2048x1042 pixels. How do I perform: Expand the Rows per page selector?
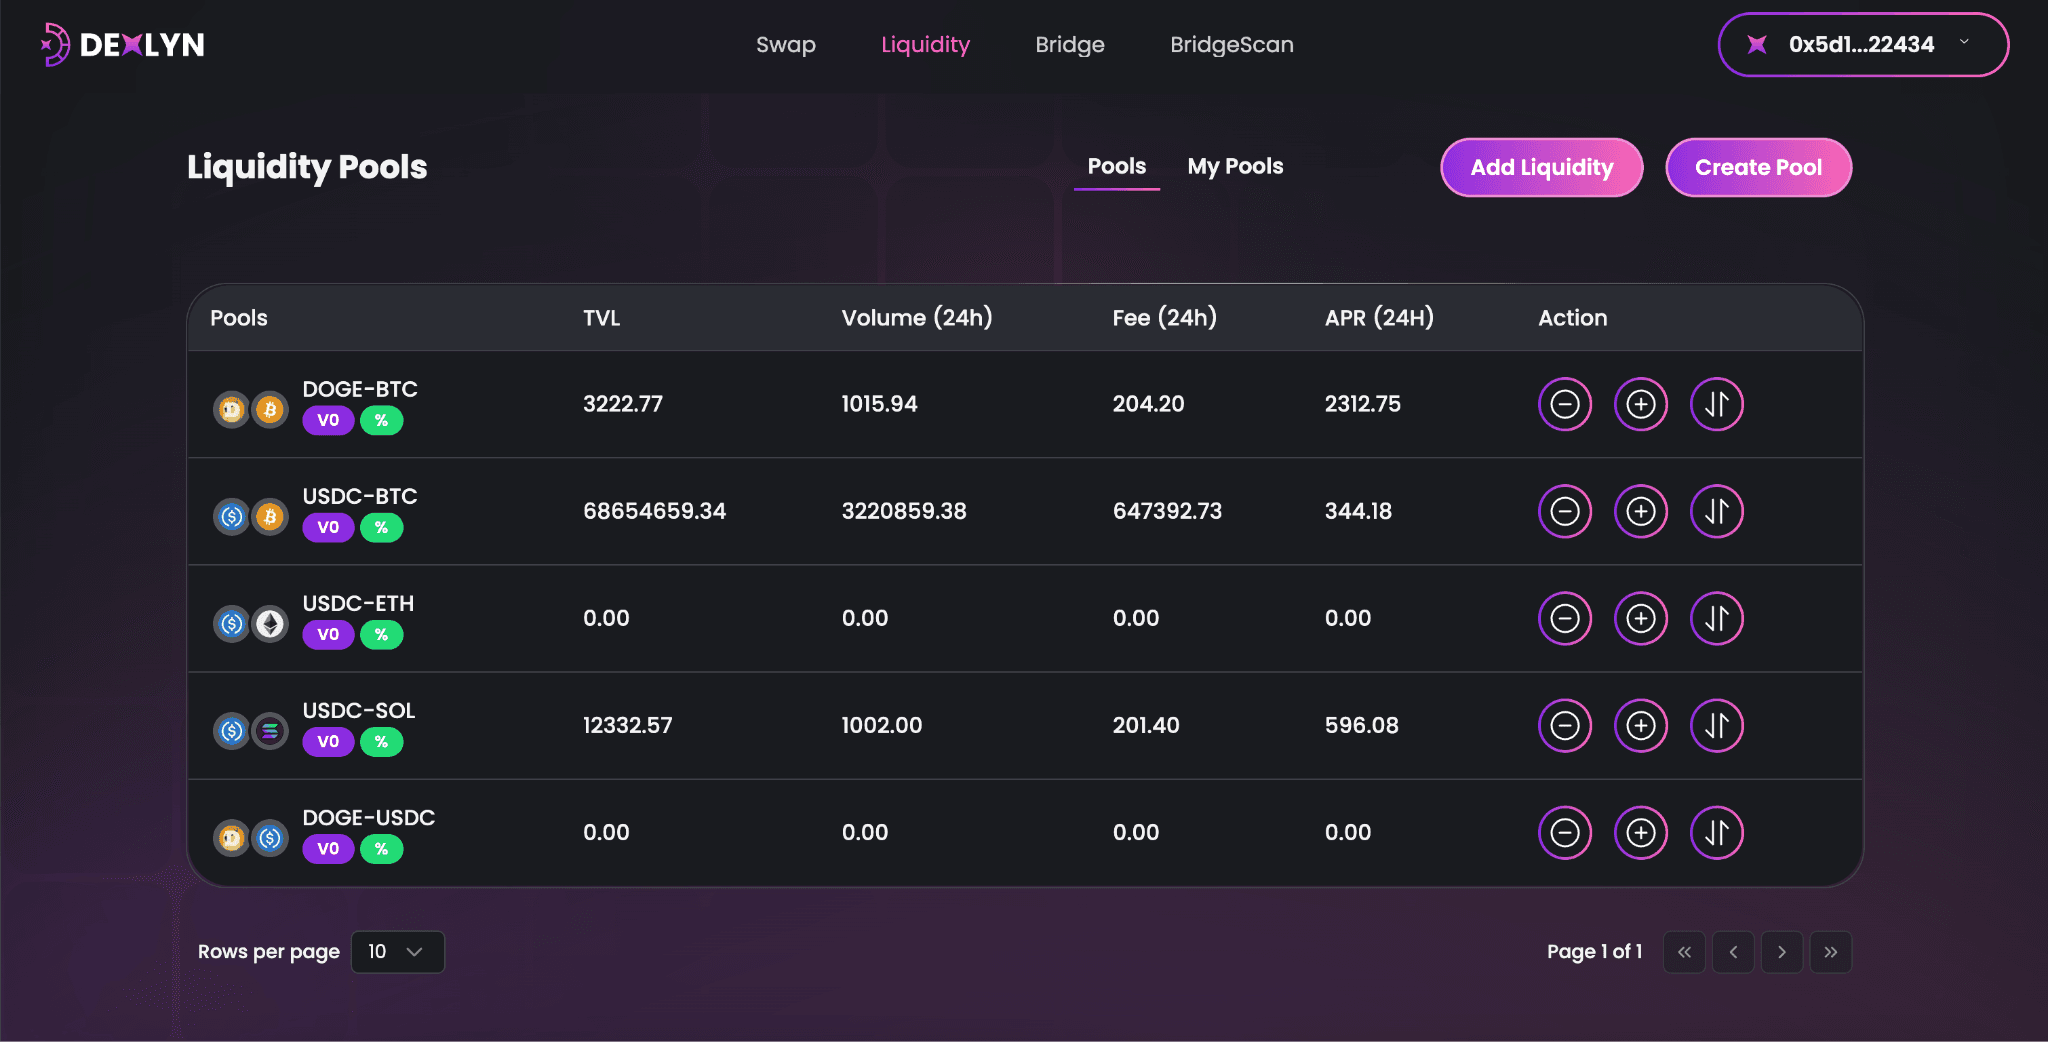pos(397,952)
